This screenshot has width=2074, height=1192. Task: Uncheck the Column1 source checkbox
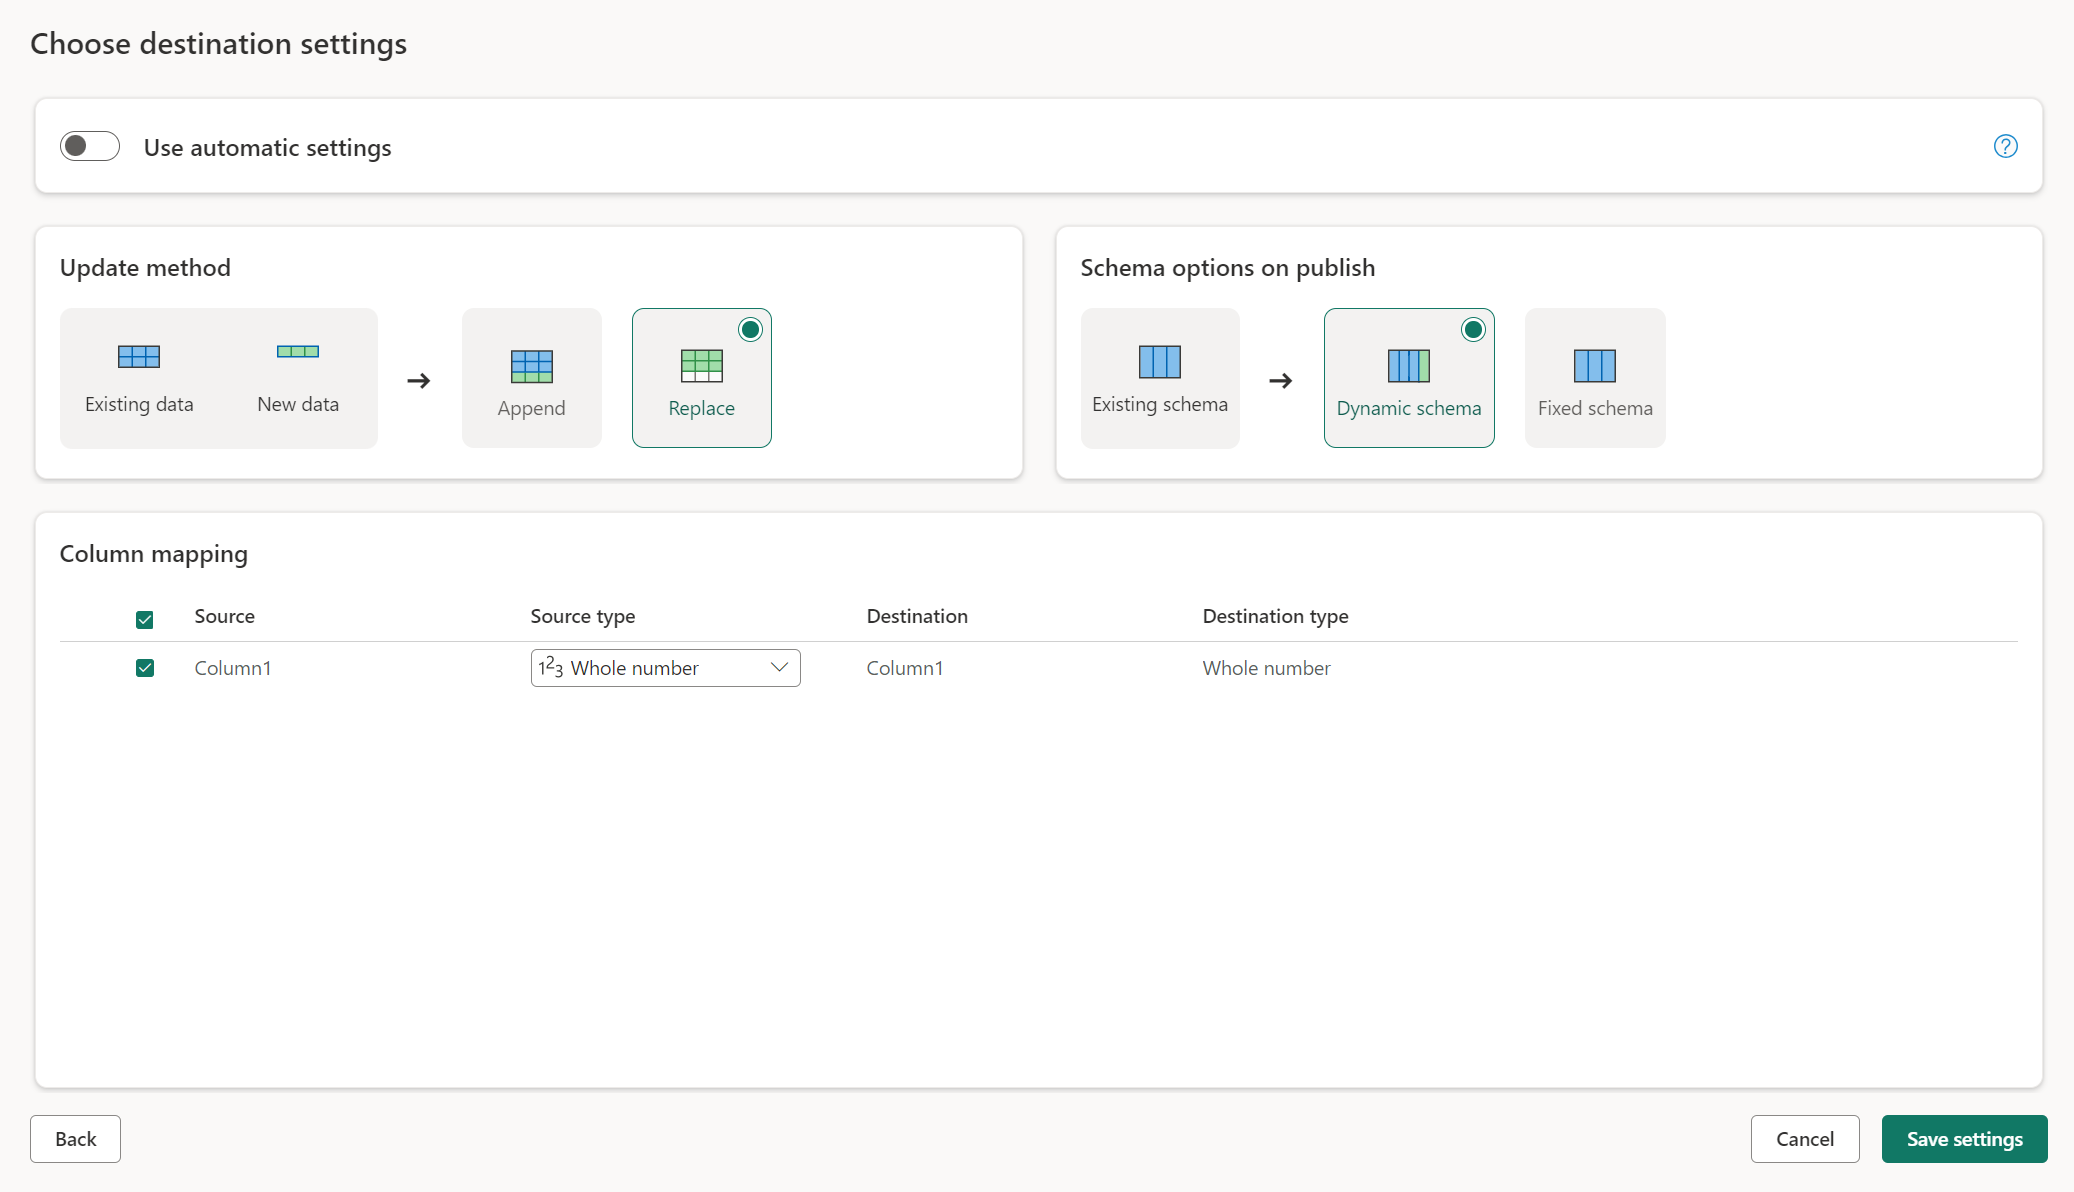[x=144, y=666]
